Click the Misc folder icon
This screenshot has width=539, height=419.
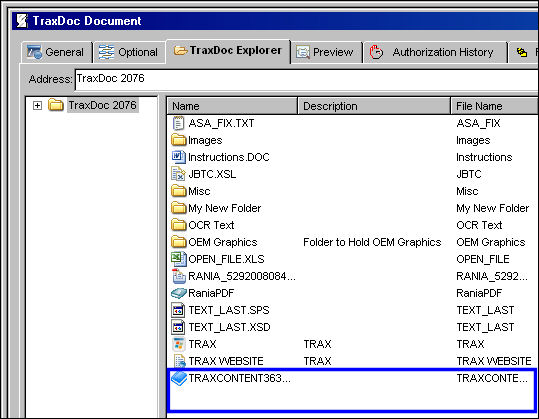pos(179,191)
